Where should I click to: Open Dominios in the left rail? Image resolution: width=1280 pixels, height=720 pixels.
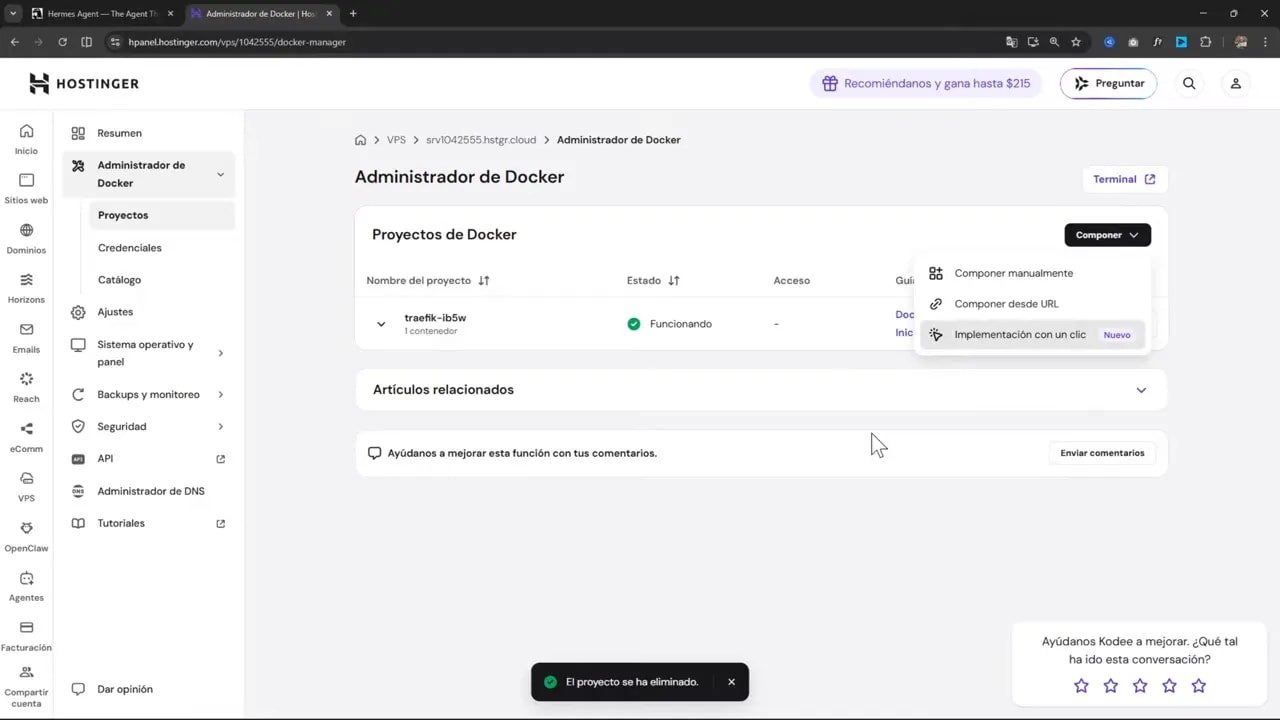(26, 238)
